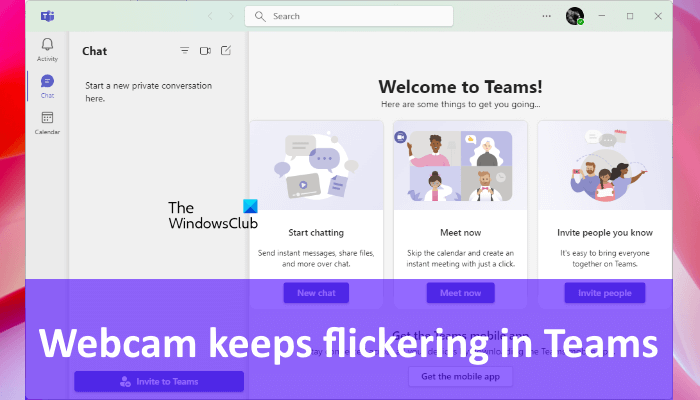Click the Invite to Teams button
This screenshot has height=400, width=700.
159,381
